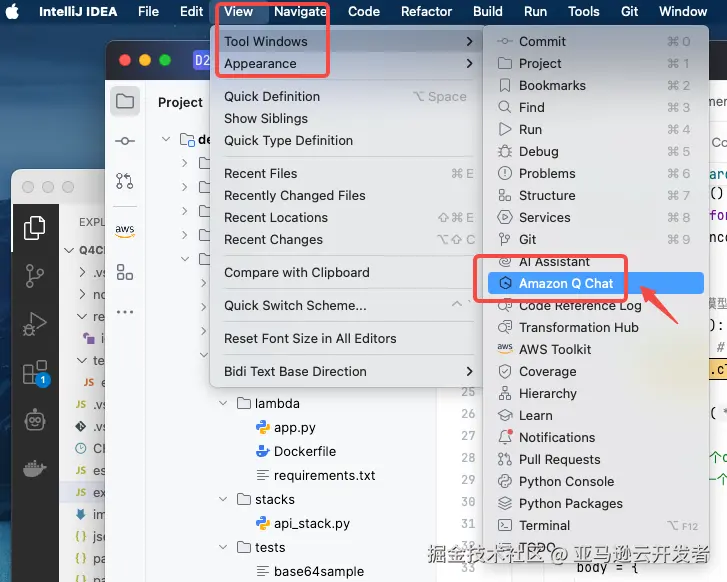Click the Structure icon in IntelliJ sidebar
727x582 pixels.
[x=125, y=272]
